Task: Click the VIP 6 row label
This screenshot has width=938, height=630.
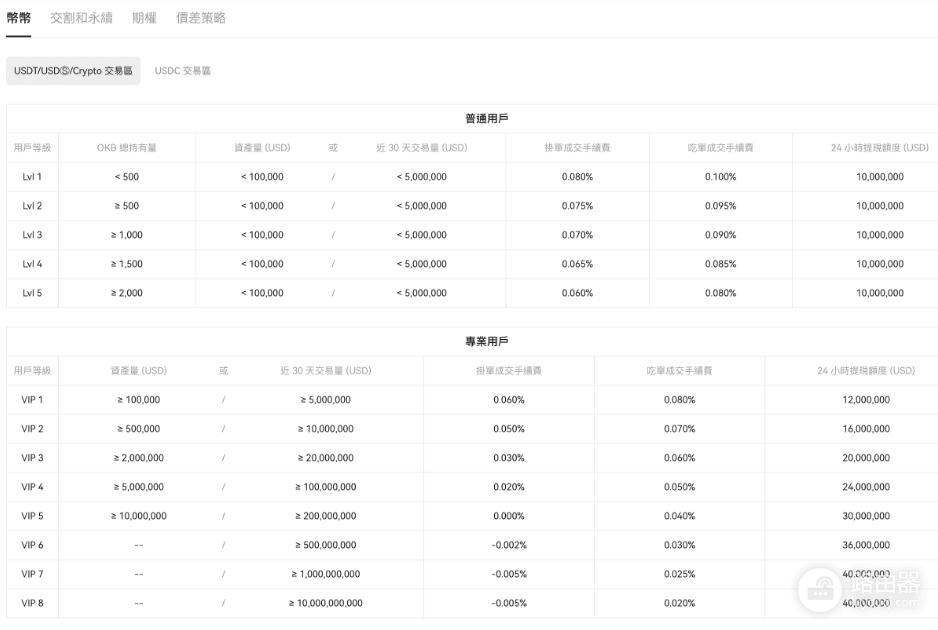Action: pyautogui.click(x=32, y=544)
